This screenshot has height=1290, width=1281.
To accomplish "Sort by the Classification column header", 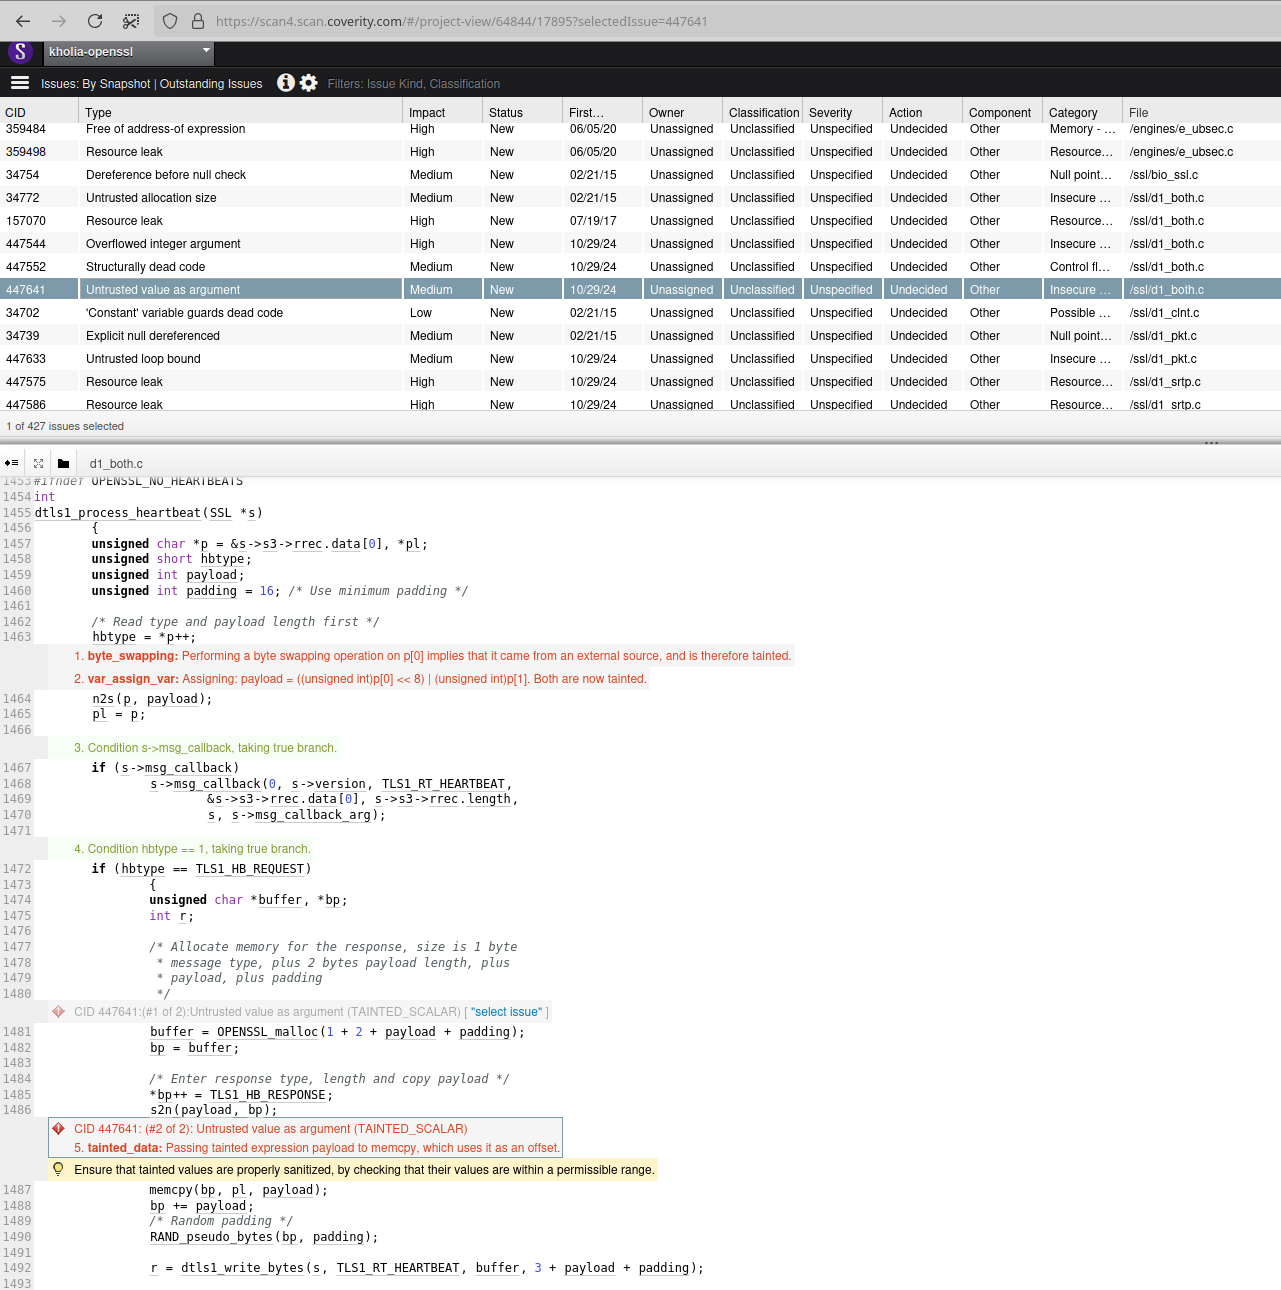I will click(763, 113).
